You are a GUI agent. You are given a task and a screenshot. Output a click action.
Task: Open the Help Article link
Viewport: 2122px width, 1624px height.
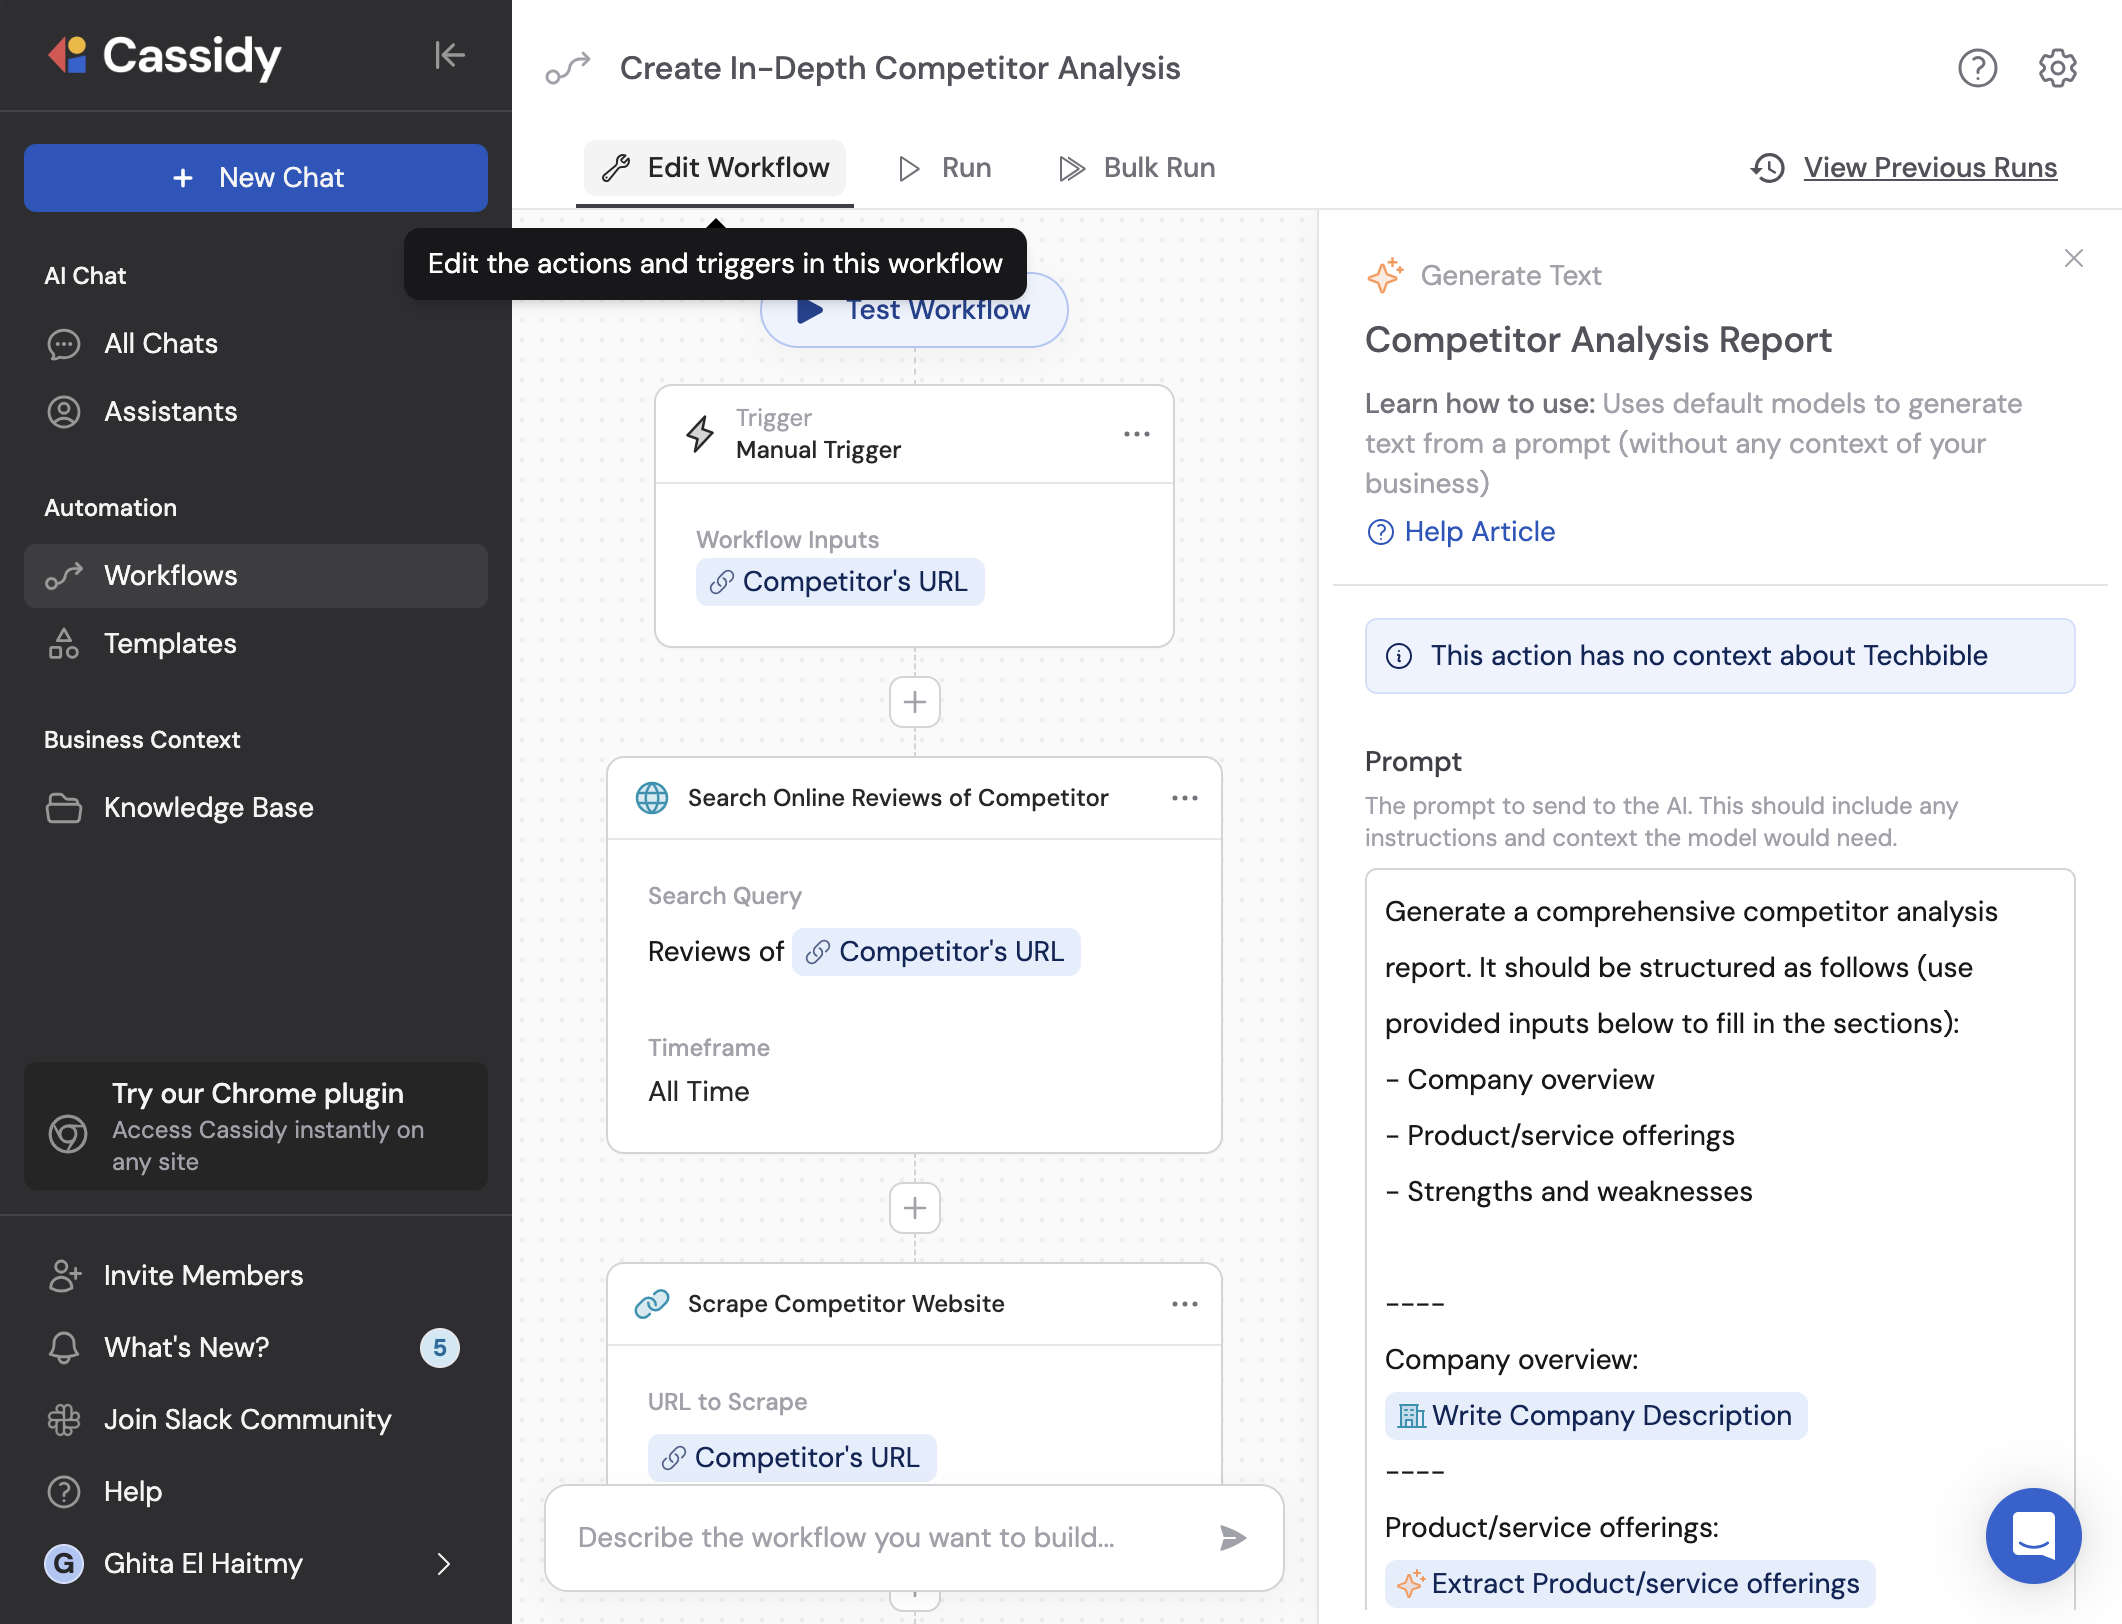click(1461, 532)
